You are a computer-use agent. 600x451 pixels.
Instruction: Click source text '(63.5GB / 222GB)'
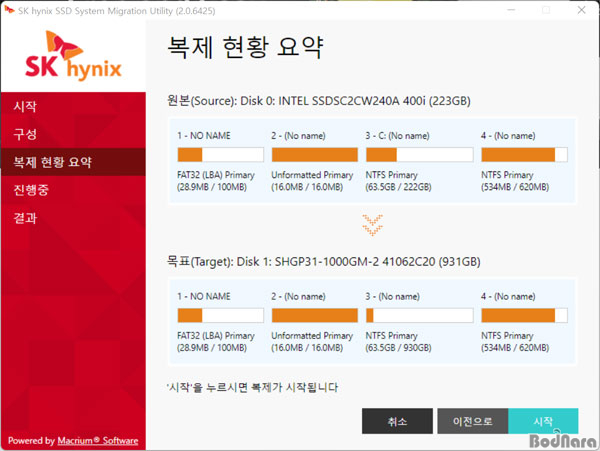pos(398,187)
